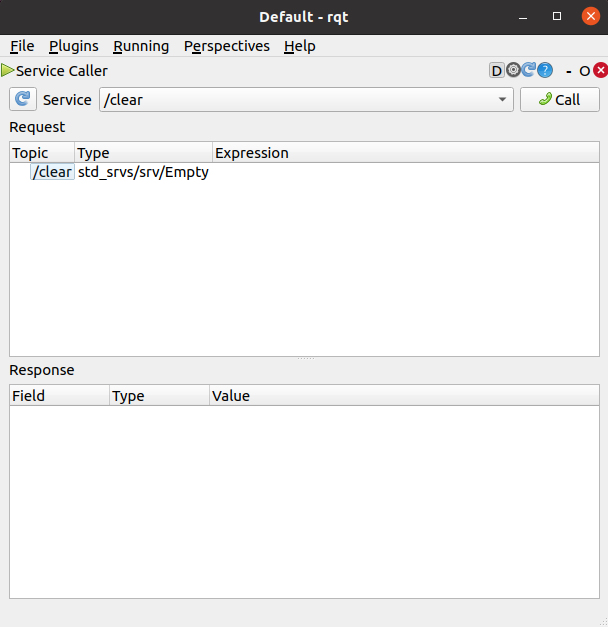
Task: Click the splitter handle between Request and Response
Action: (306, 359)
